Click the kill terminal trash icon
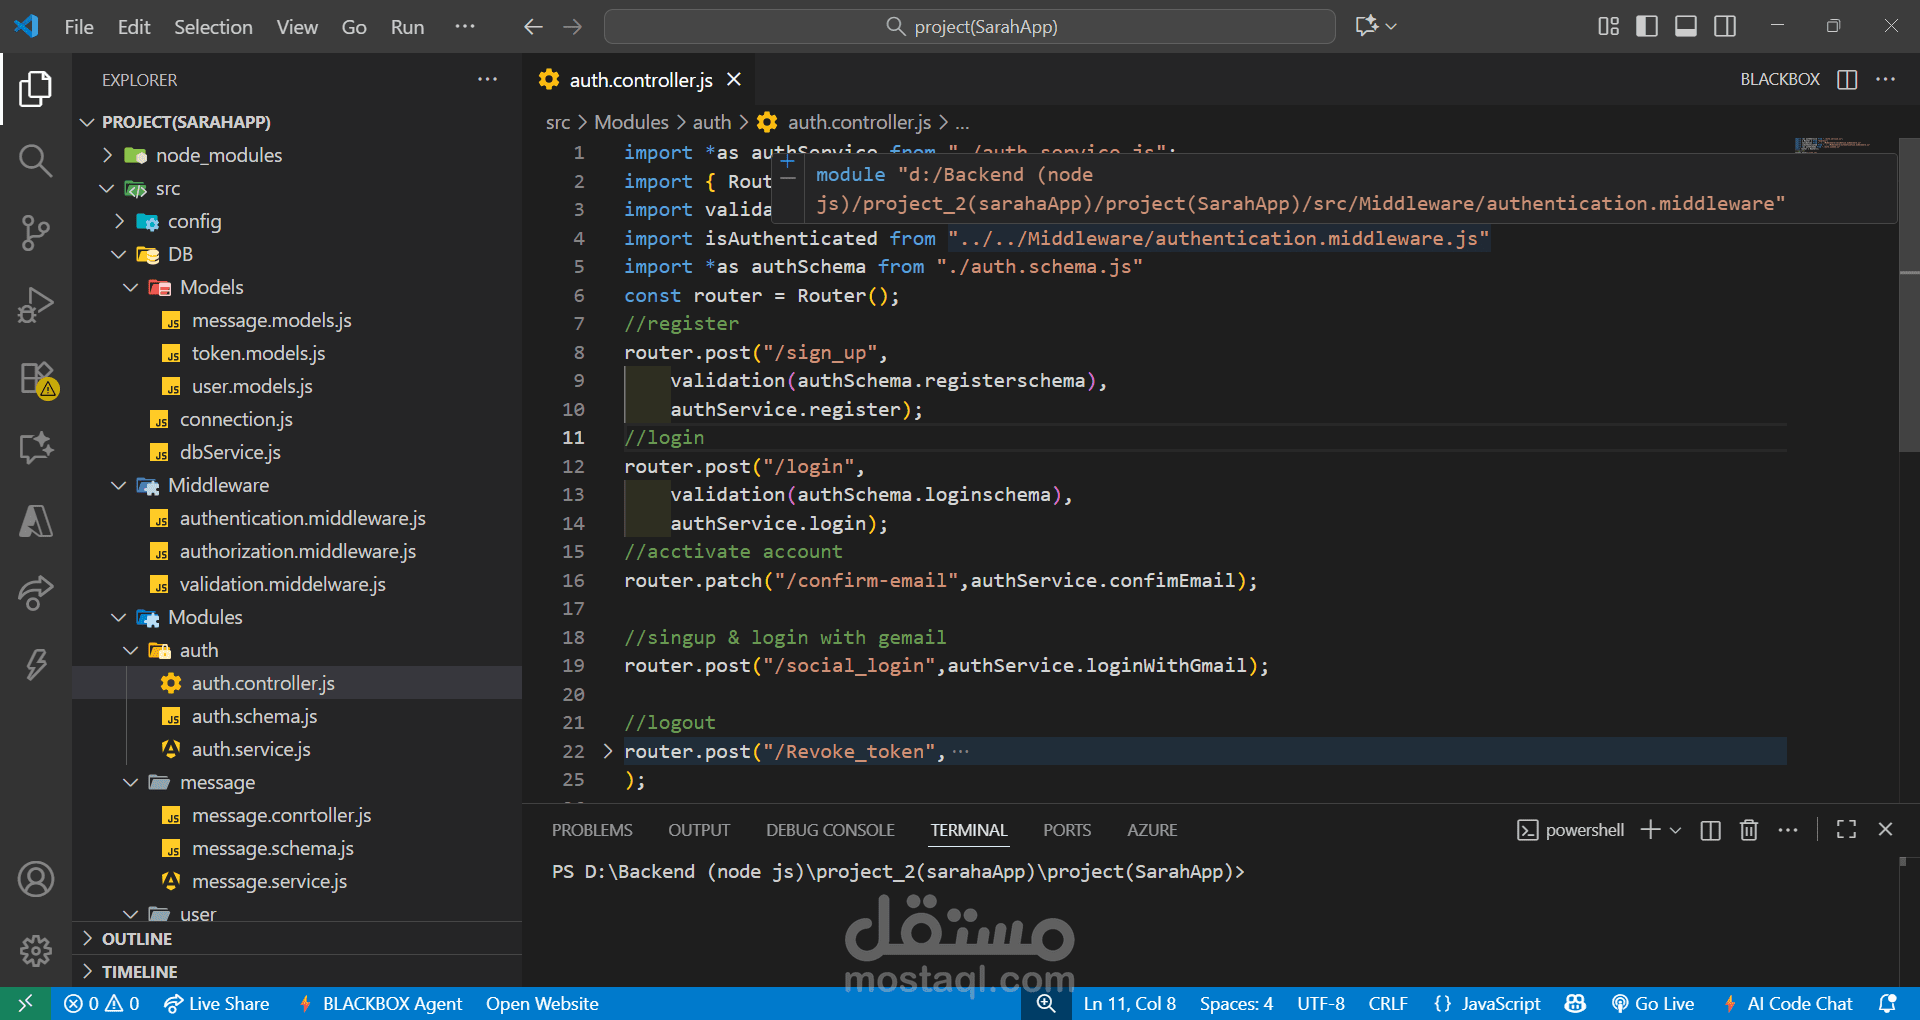Viewport: 1920px width, 1020px height. click(x=1748, y=829)
